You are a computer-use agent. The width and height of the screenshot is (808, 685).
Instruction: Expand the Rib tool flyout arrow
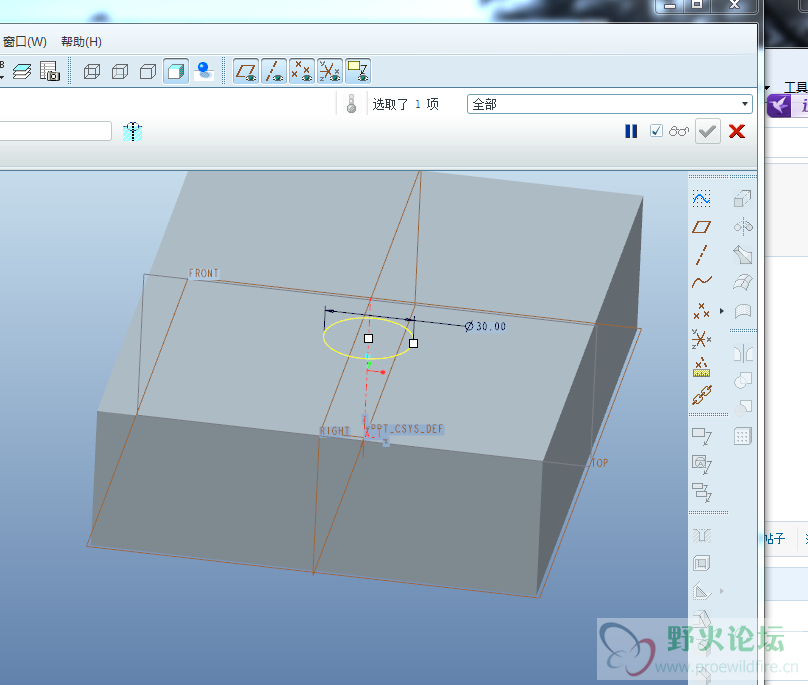(721, 591)
